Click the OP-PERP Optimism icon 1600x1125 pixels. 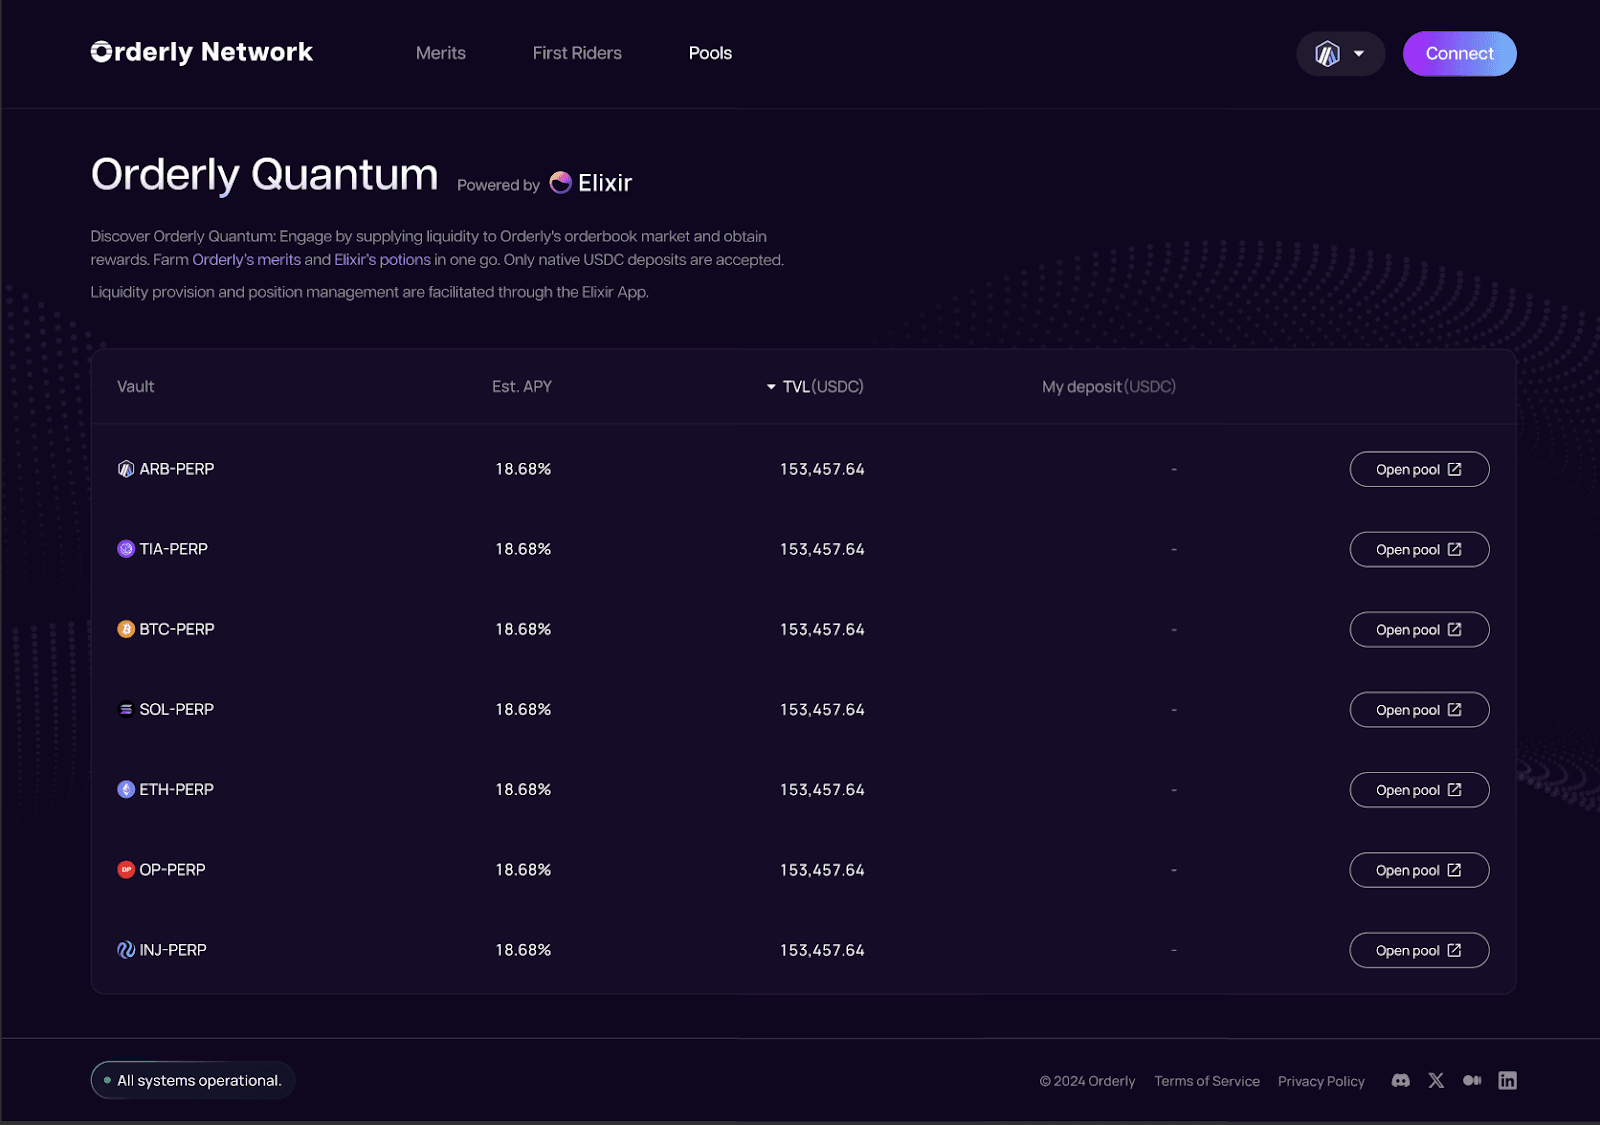coord(126,870)
